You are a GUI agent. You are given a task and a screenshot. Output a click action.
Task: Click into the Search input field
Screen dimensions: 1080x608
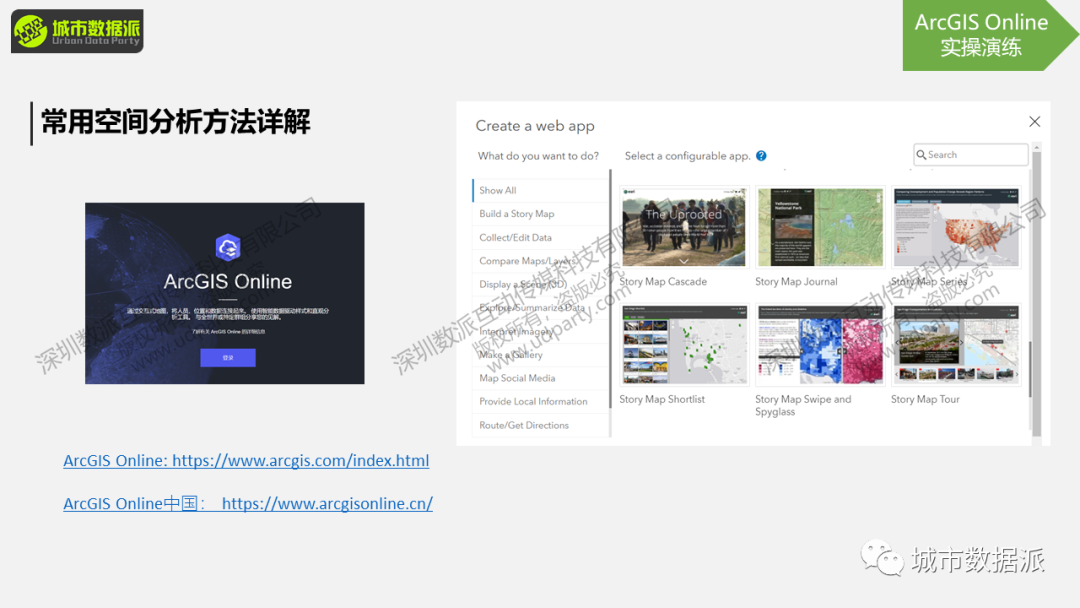click(x=970, y=155)
